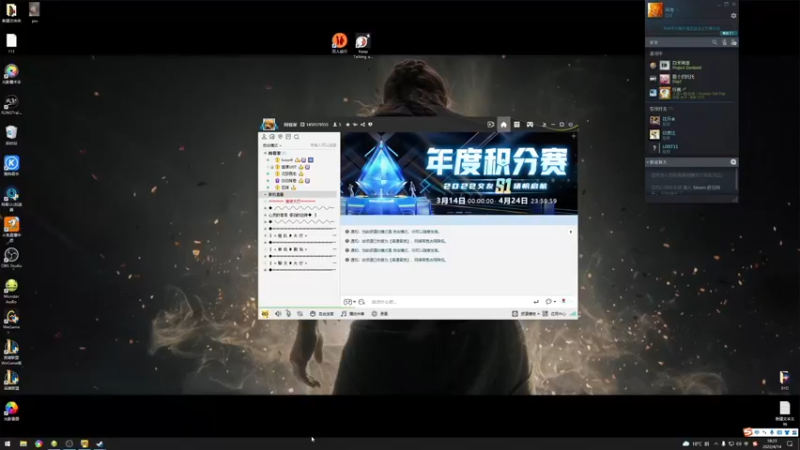Open the Steam profile avatar in the friends window
The width and height of the screenshot is (800, 450).
655,10
